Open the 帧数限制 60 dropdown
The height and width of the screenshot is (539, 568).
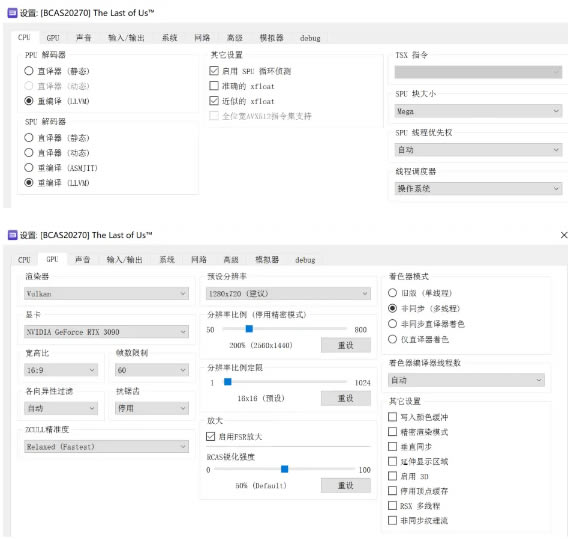(152, 370)
